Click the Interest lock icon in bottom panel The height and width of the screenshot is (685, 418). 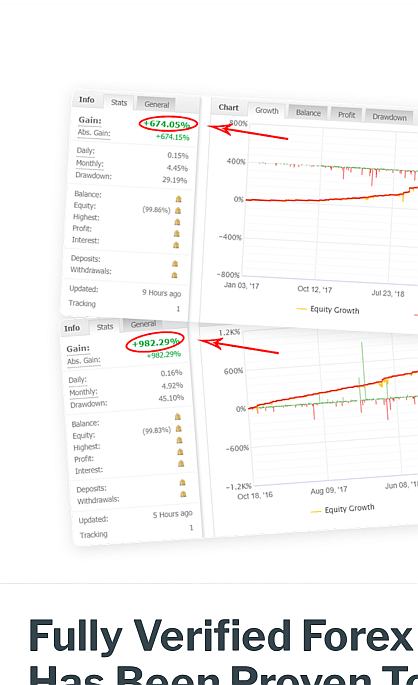tap(181, 464)
